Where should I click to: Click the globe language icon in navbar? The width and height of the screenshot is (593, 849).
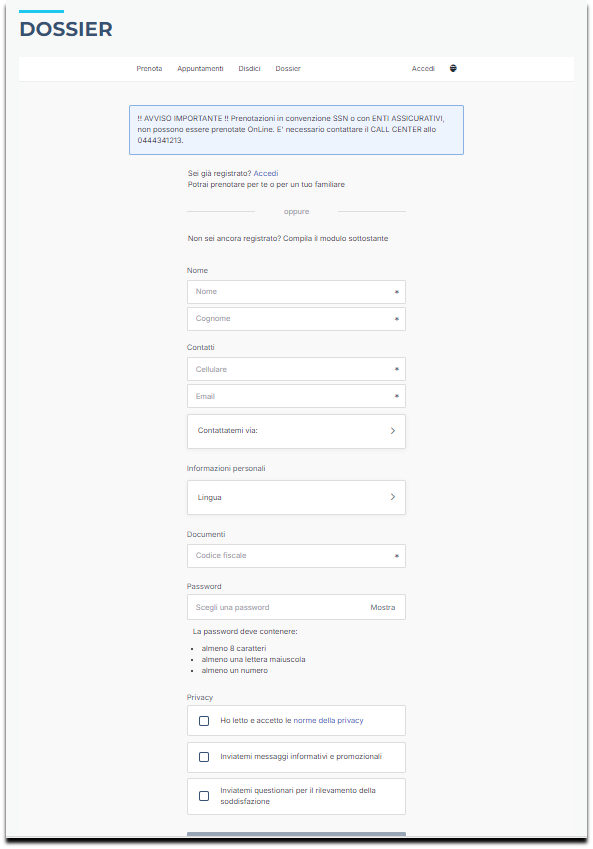click(453, 68)
